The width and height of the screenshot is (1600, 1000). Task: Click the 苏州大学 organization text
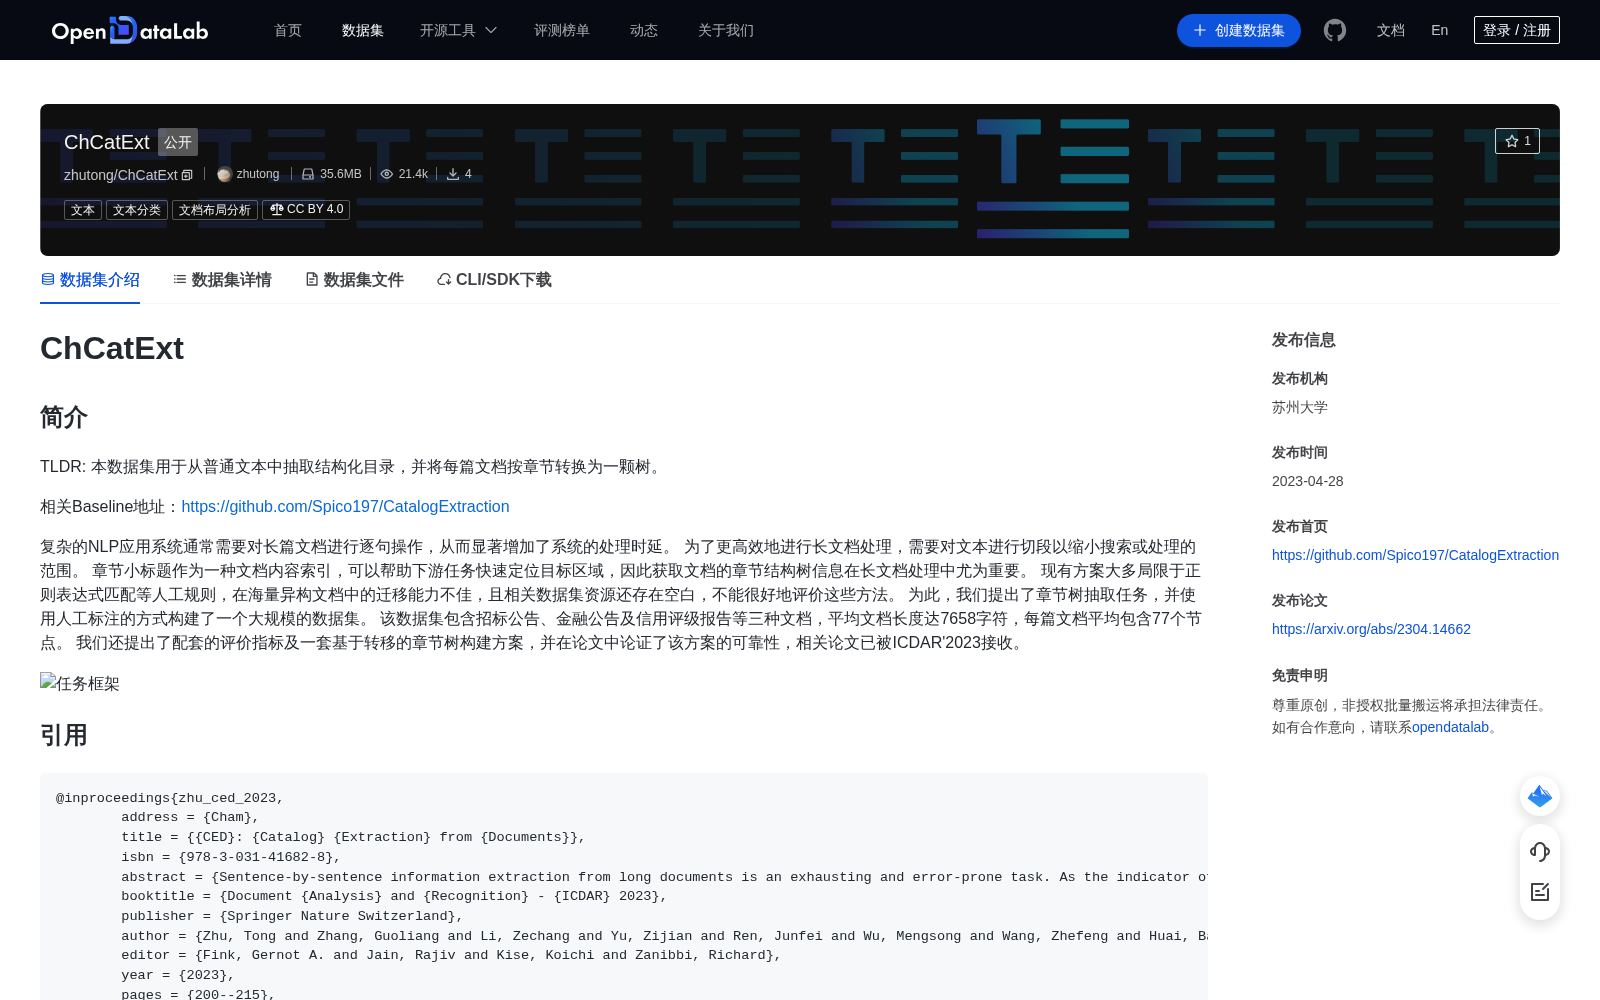coord(1300,407)
